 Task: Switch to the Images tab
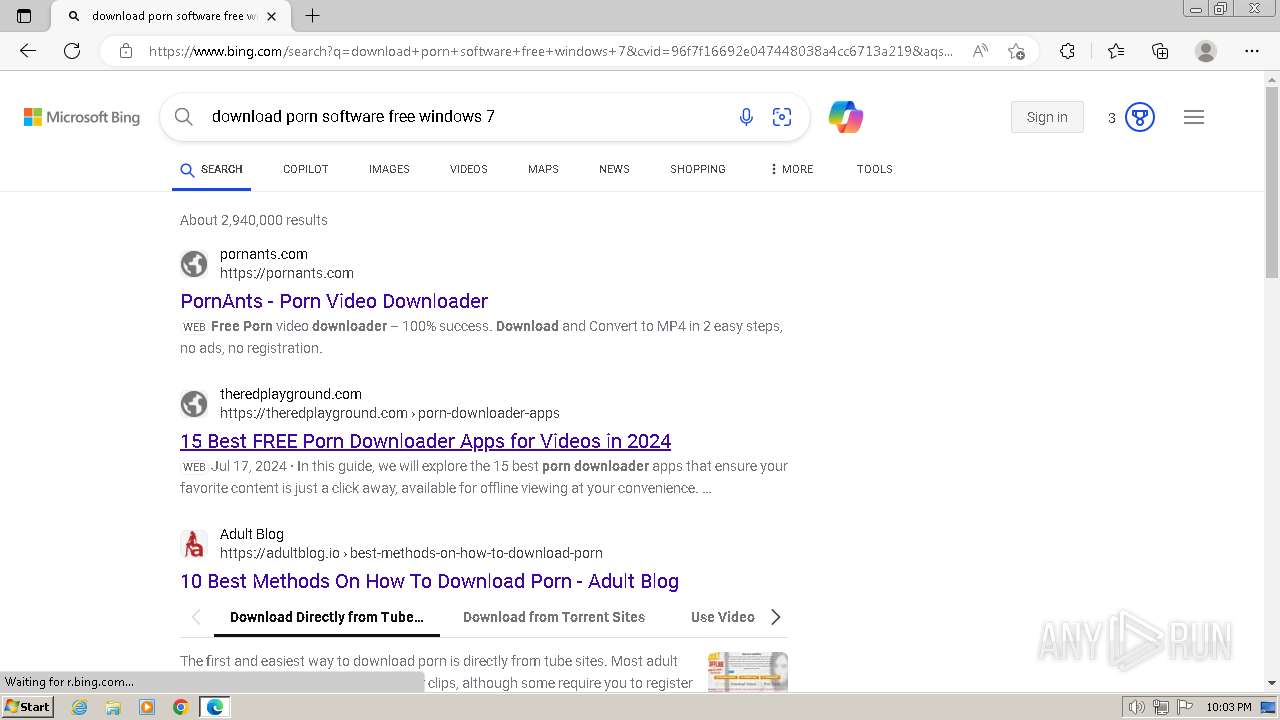point(389,169)
